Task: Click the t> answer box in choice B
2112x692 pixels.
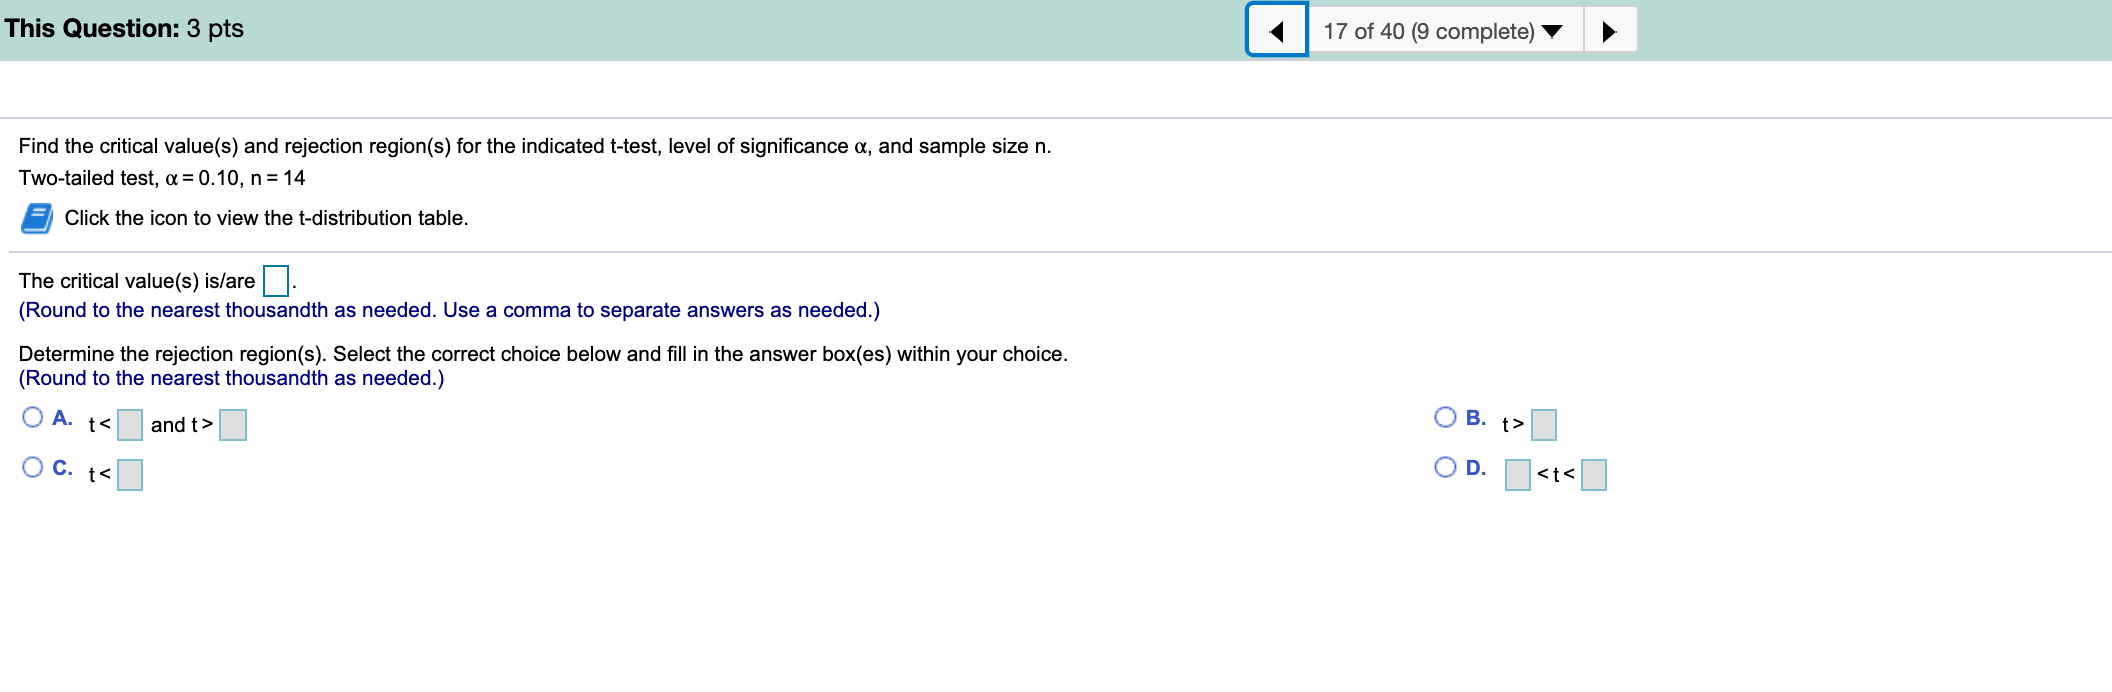Action: pyautogui.click(x=1544, y=424)
